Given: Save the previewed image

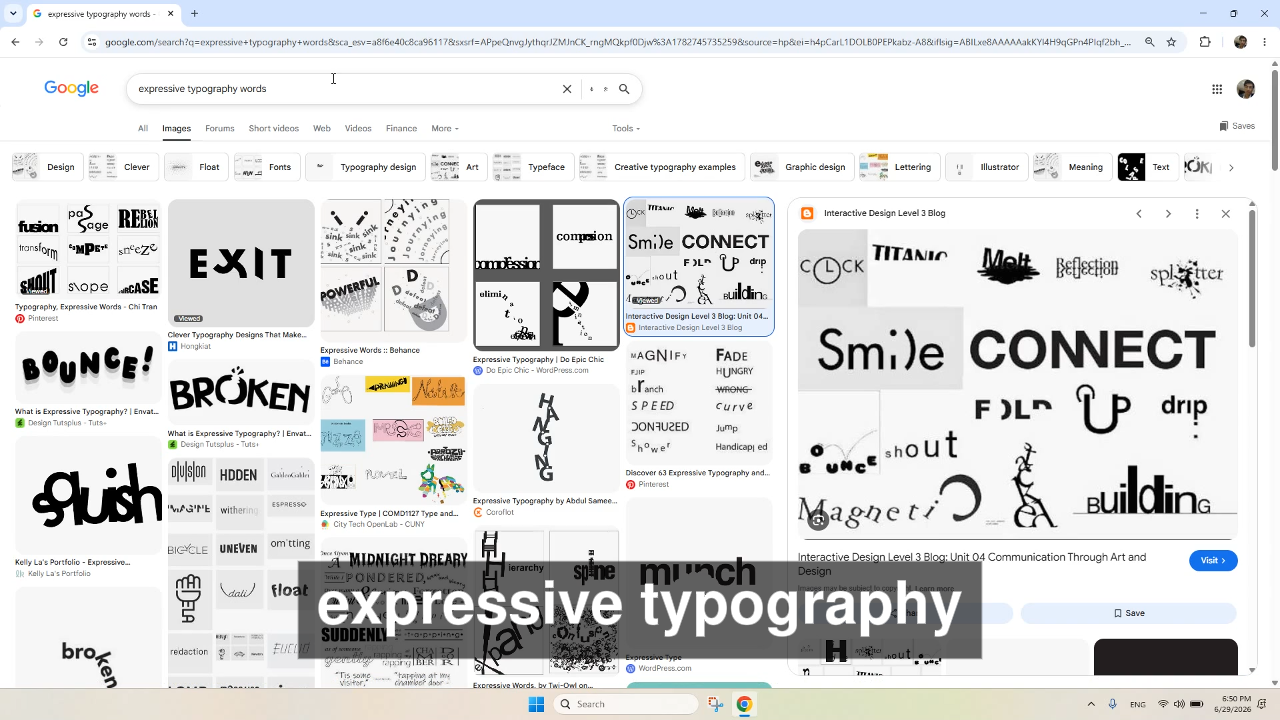Looking at the screenshot, I should [1129, 613].
